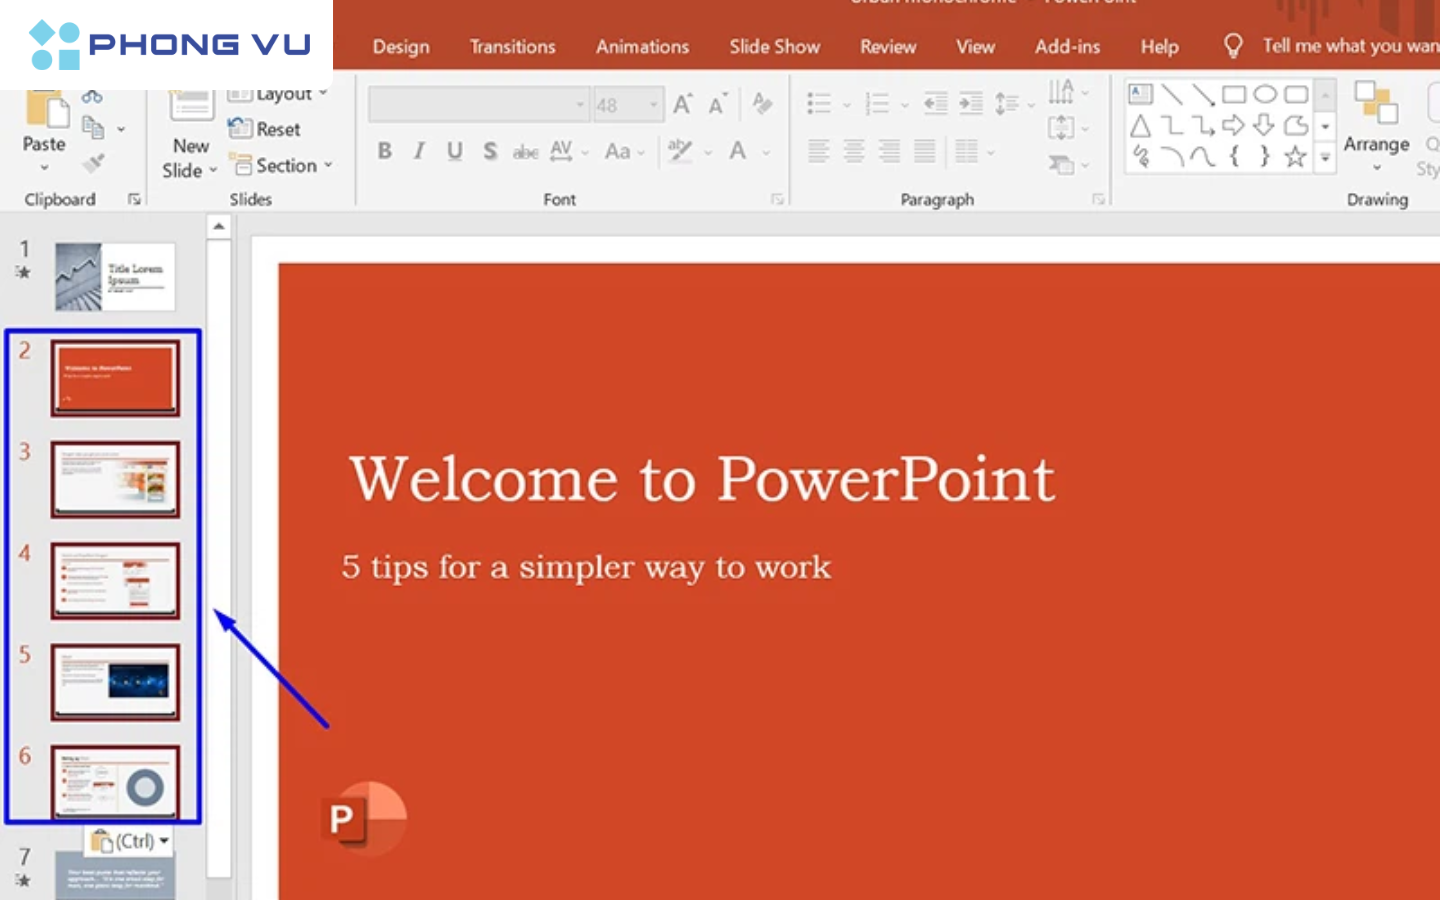
Task: Expand the Shapes gallery More arrow
Action: click(x=1325, y=157)
